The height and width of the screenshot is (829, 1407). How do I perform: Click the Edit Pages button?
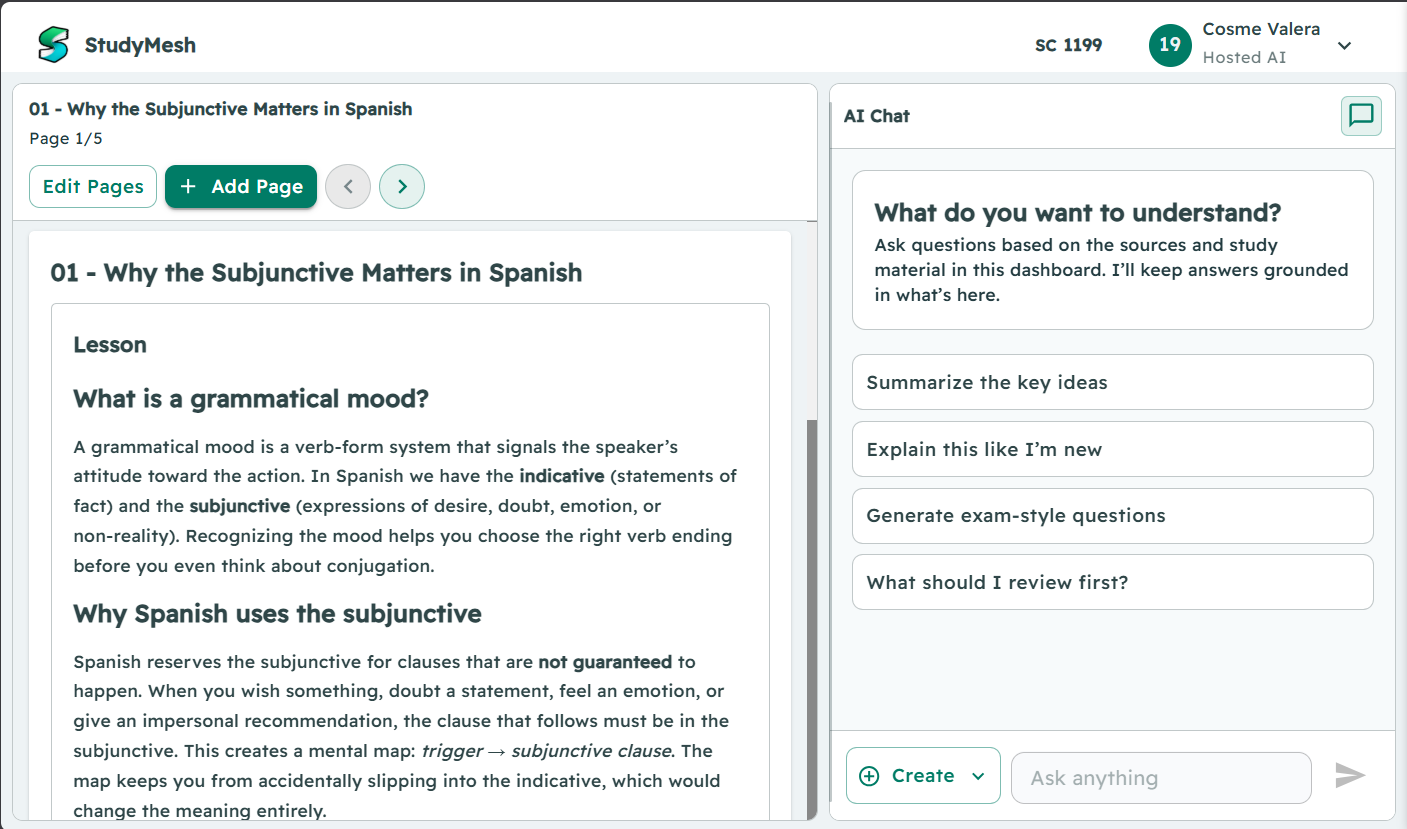93,186
